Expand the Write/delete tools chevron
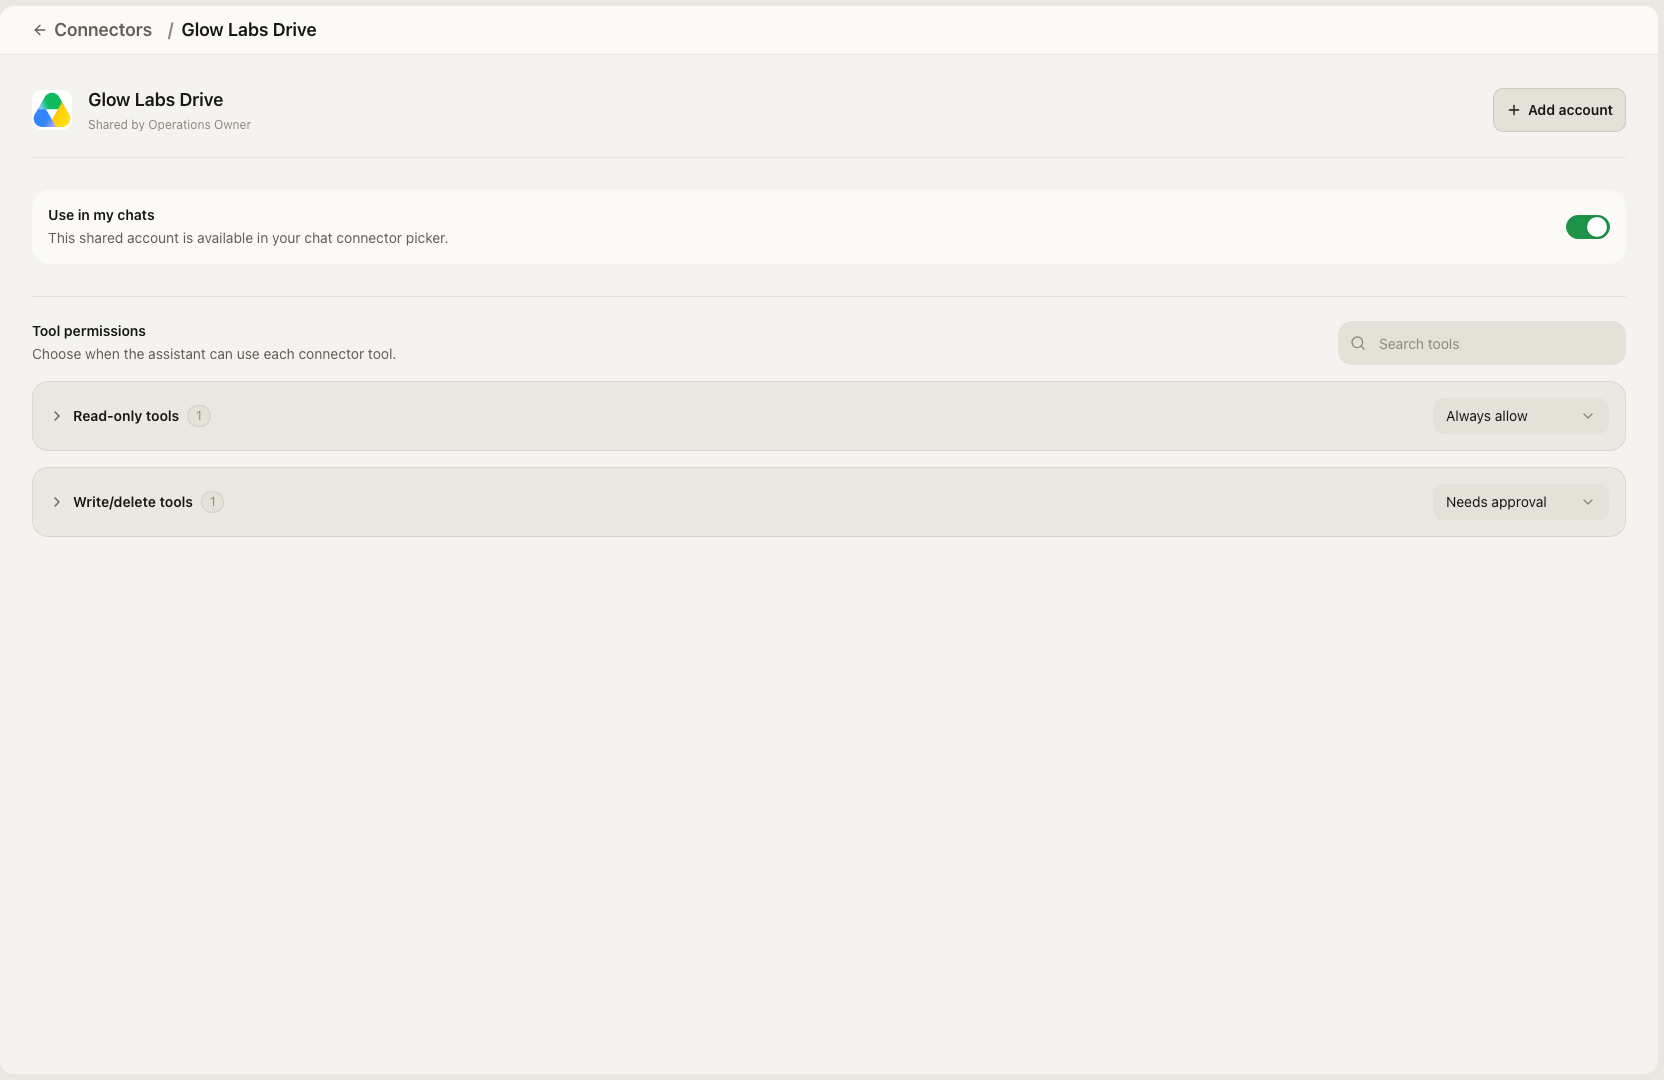 point(57,502)
